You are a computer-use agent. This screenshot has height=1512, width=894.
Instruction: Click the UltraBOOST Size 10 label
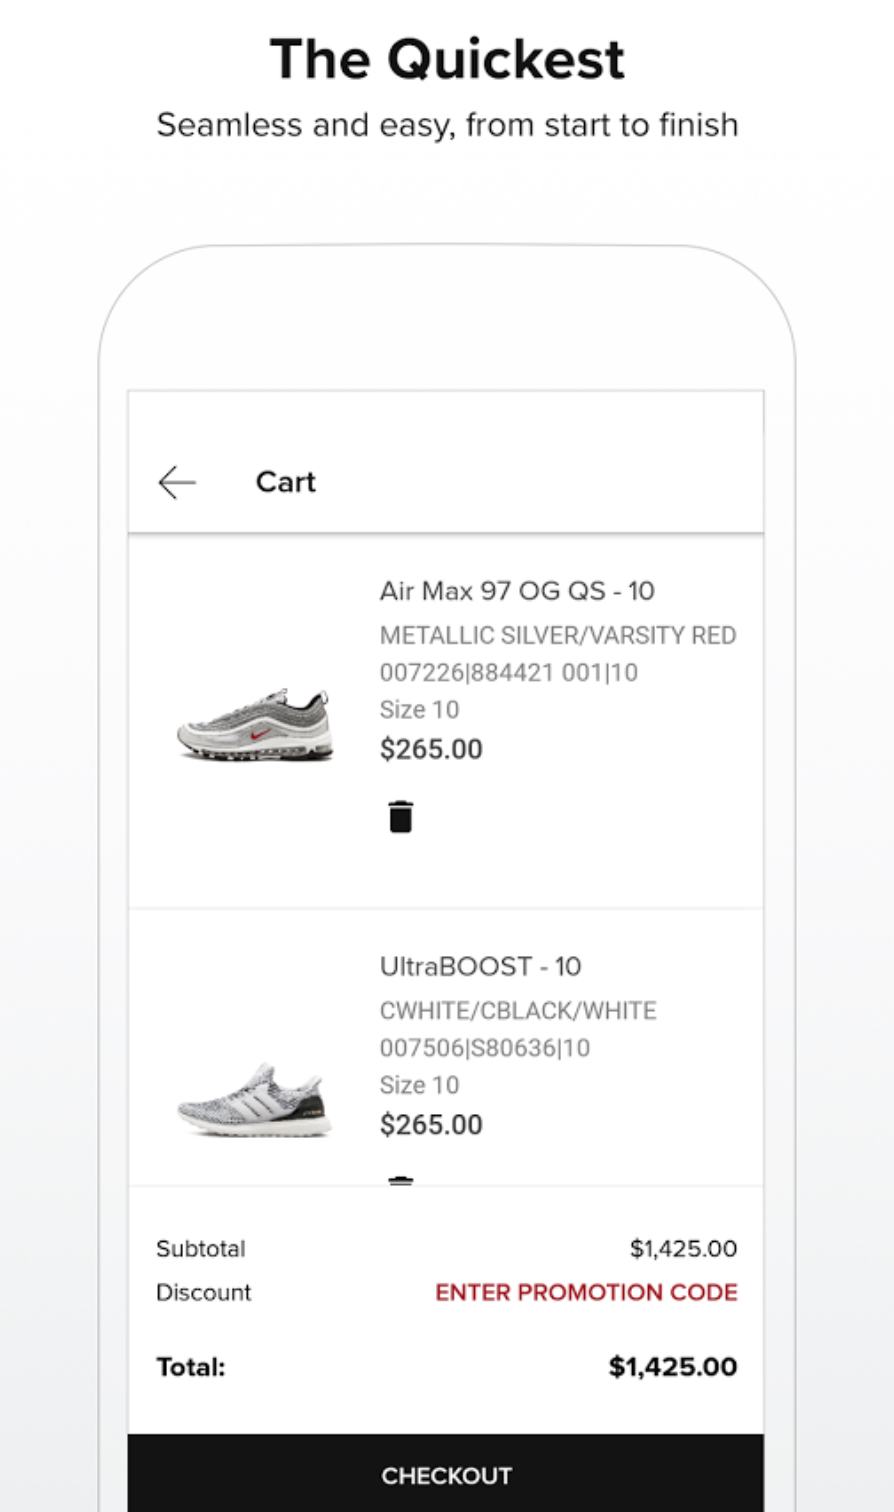tap(419, 1085)
